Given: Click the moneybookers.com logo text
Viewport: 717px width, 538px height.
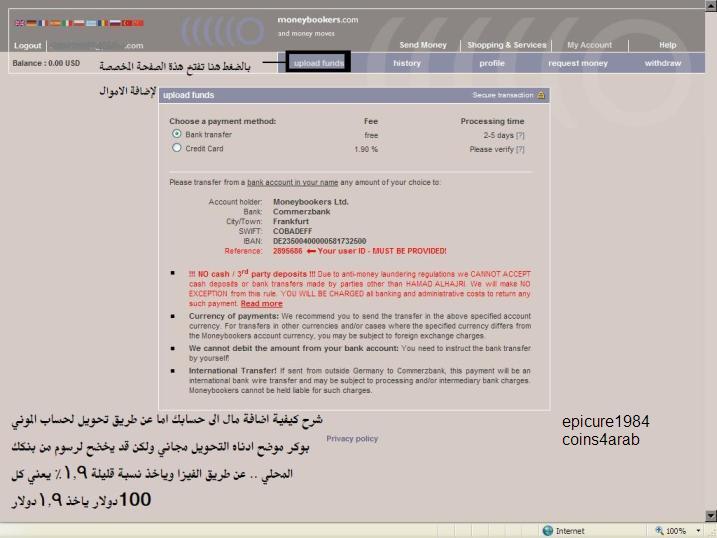Looking at the screenshot, I should tap(318, 20).
